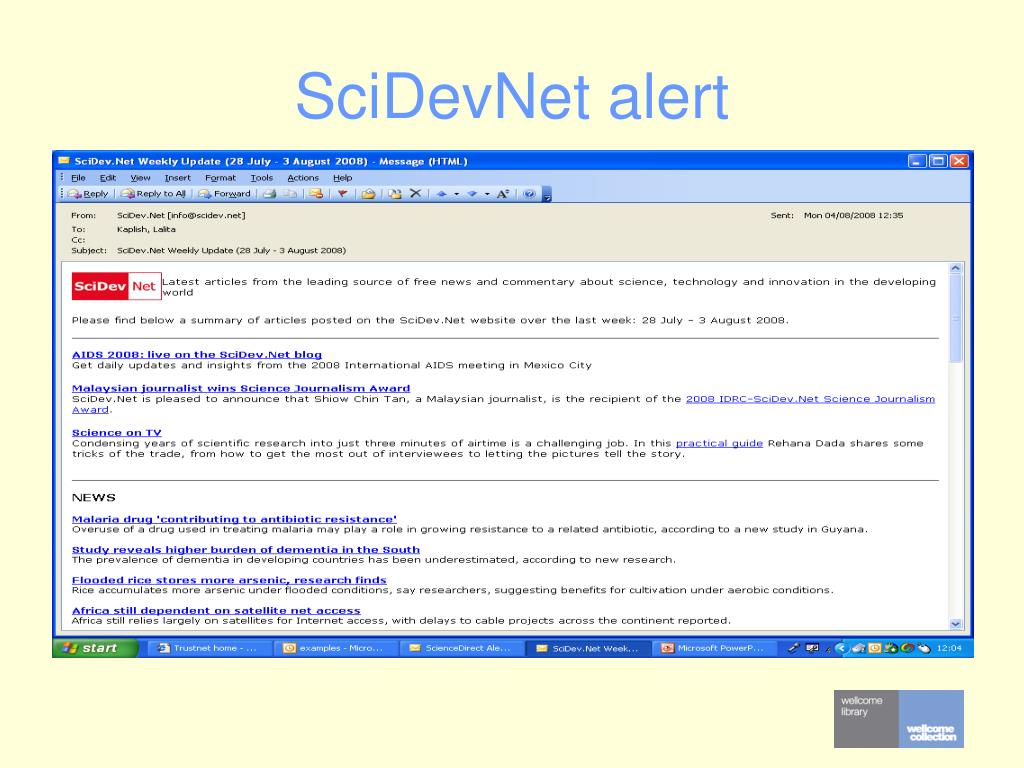Go to Previous Item with up arrow

tap(442, 194)
